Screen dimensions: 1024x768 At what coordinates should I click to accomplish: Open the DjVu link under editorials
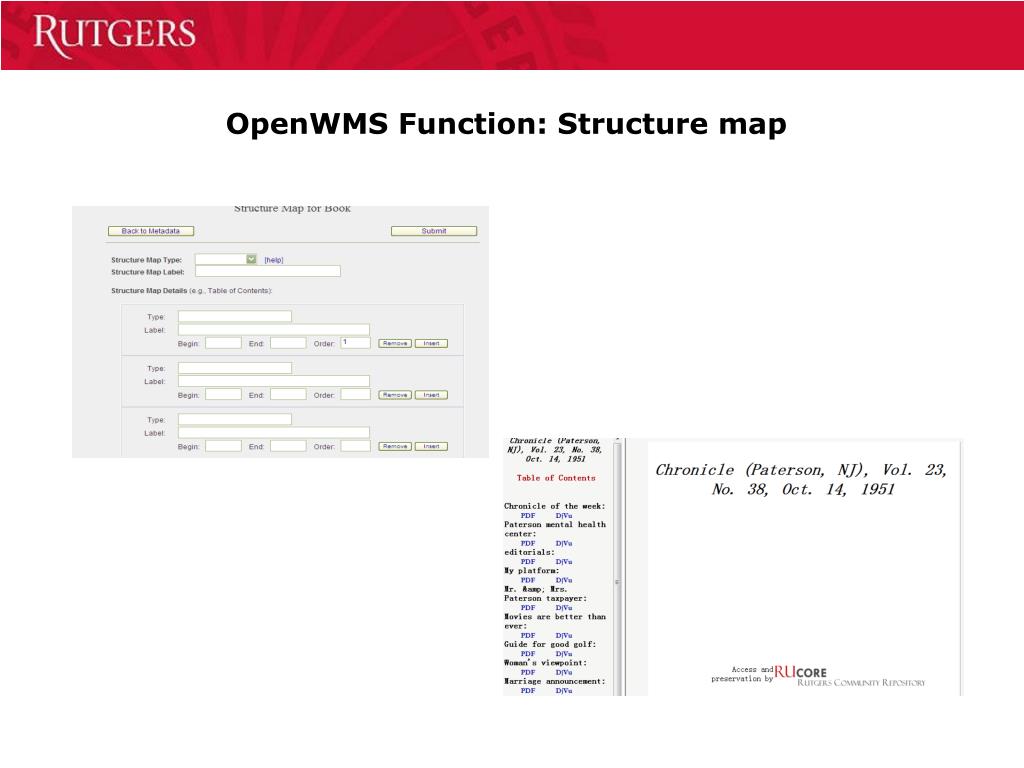[x=564, y=562]
